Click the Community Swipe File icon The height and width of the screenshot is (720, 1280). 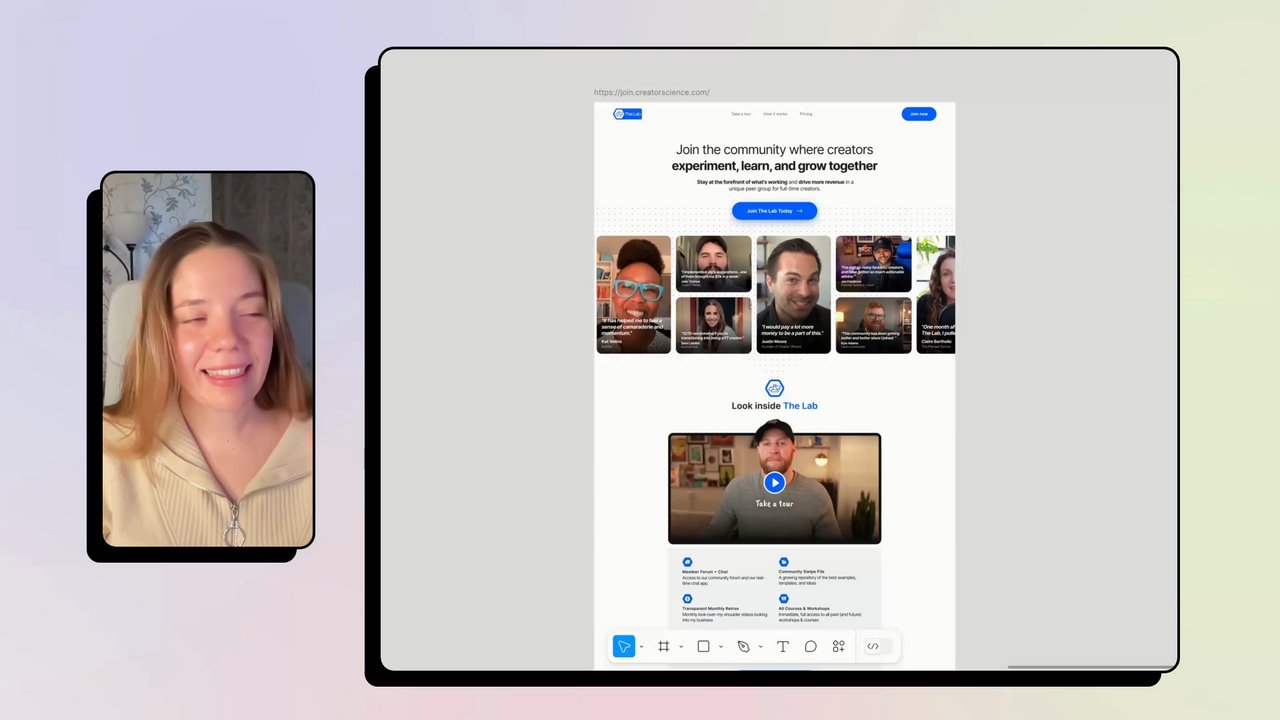point(784,562)
